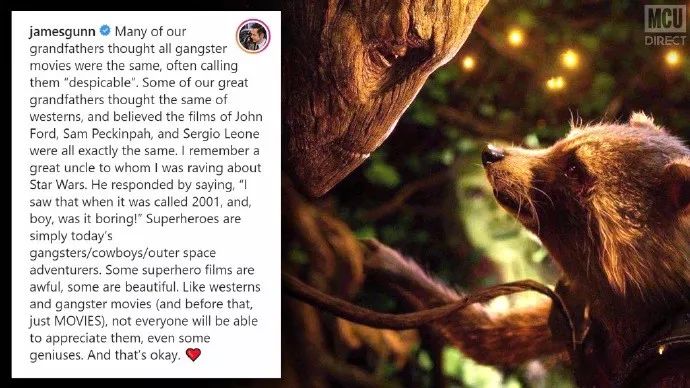
Task: Click the word "geniuses" near the end
Action: [x=55, y=355]
